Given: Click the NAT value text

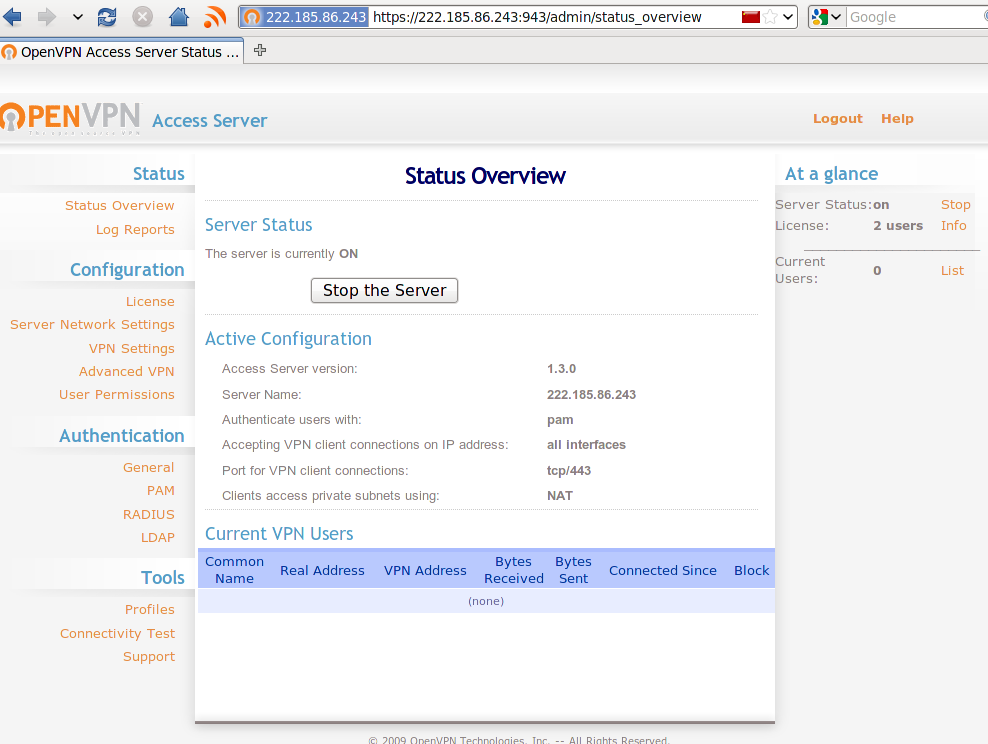Looking at the screenshot, I should point(560,496).
